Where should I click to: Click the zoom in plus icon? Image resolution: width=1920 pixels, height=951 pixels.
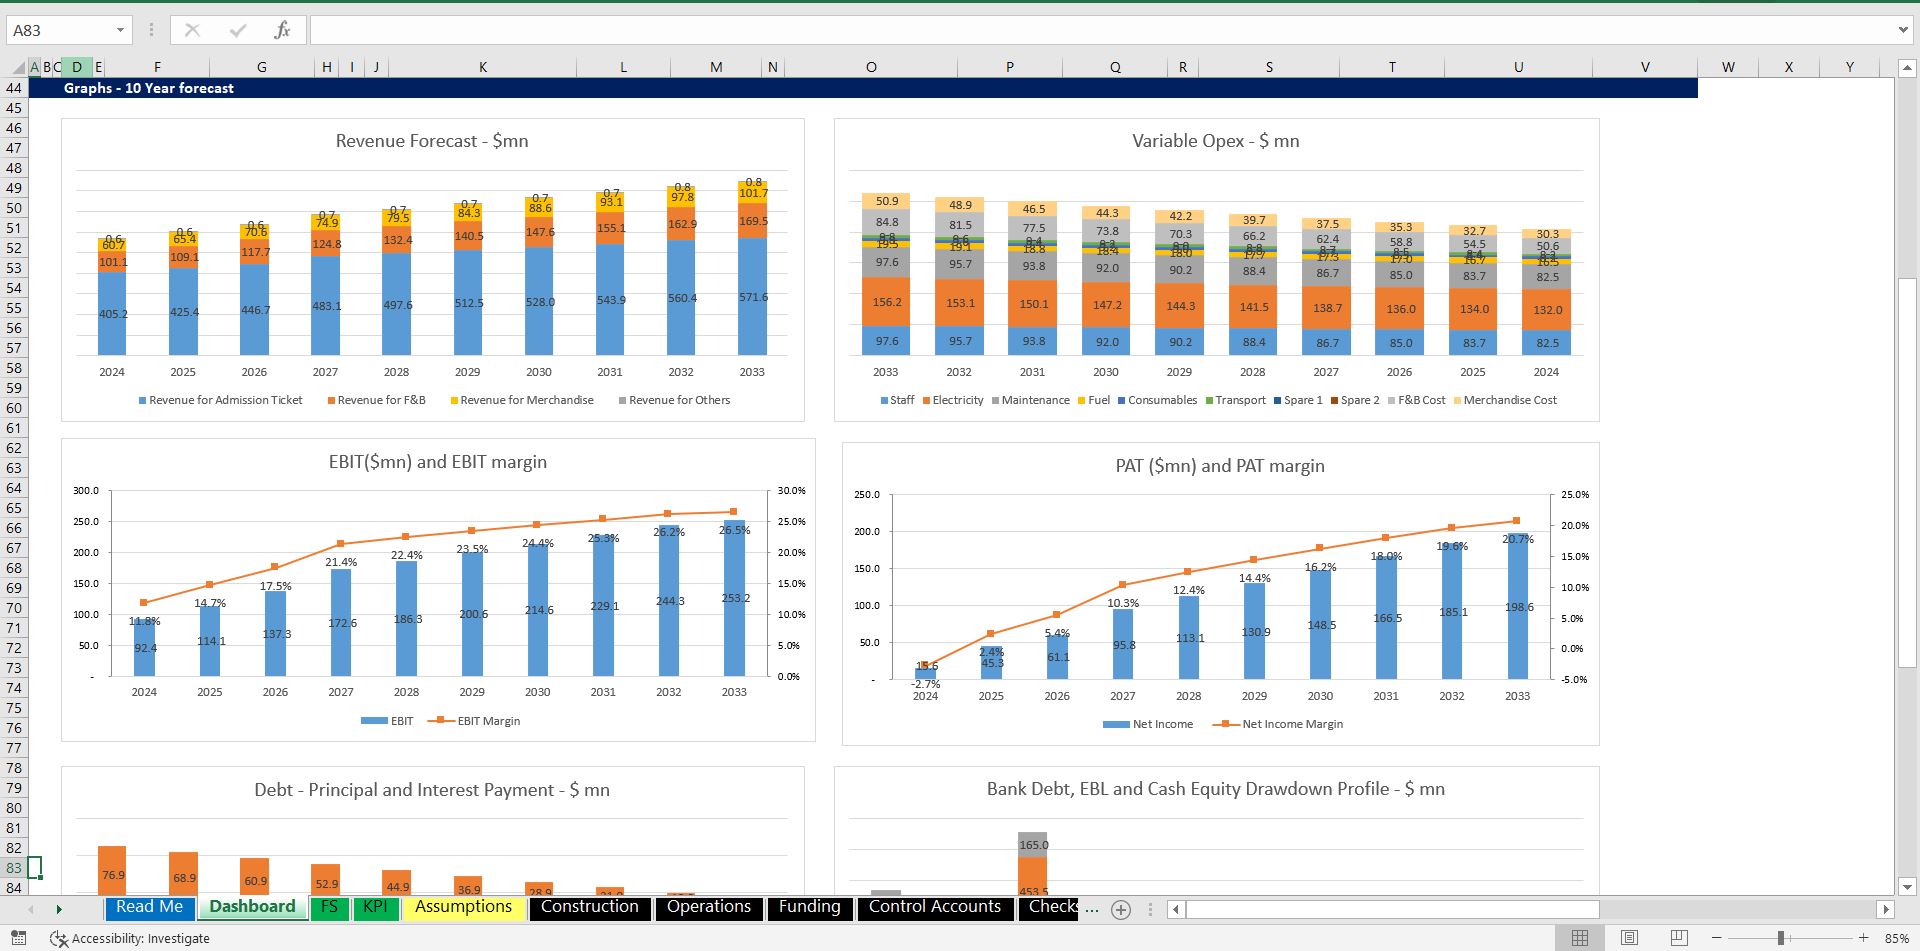(1863, 938)
